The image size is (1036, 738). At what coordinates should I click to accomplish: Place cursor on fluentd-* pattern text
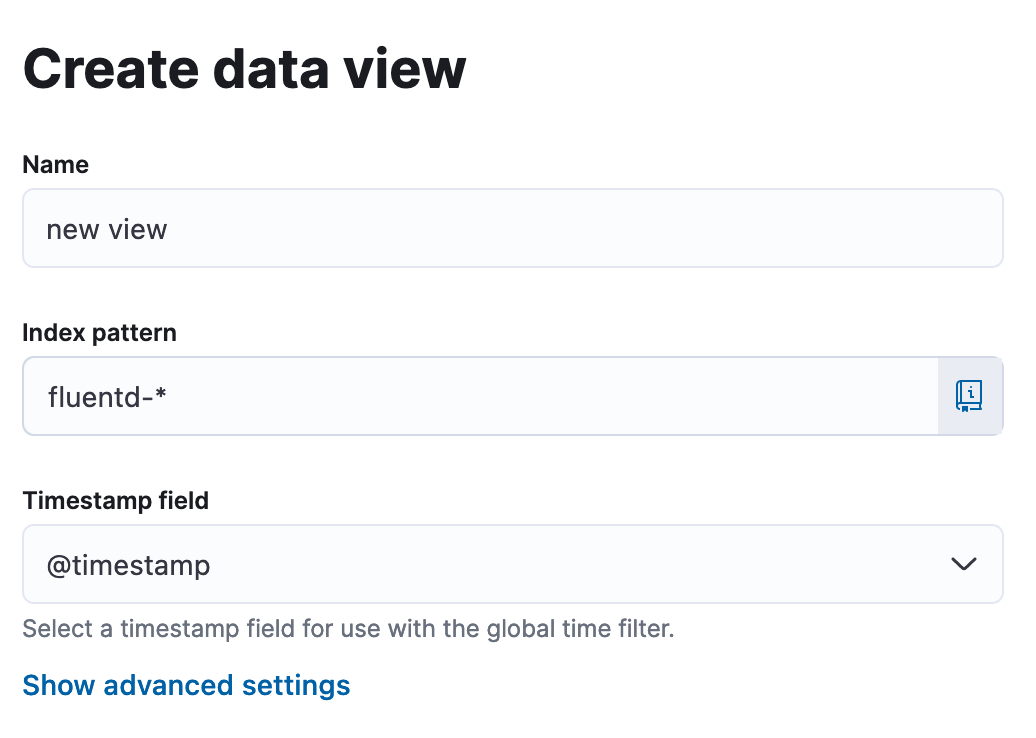[107, 397]
